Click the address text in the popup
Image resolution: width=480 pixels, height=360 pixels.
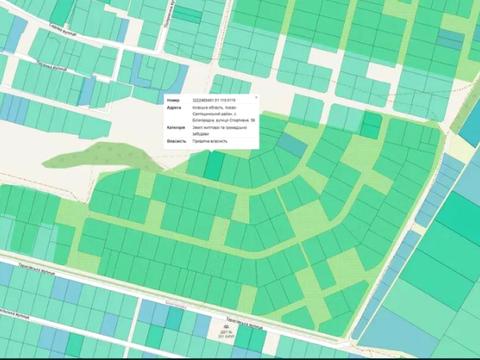pyautogui.click(x=223, y=114)
